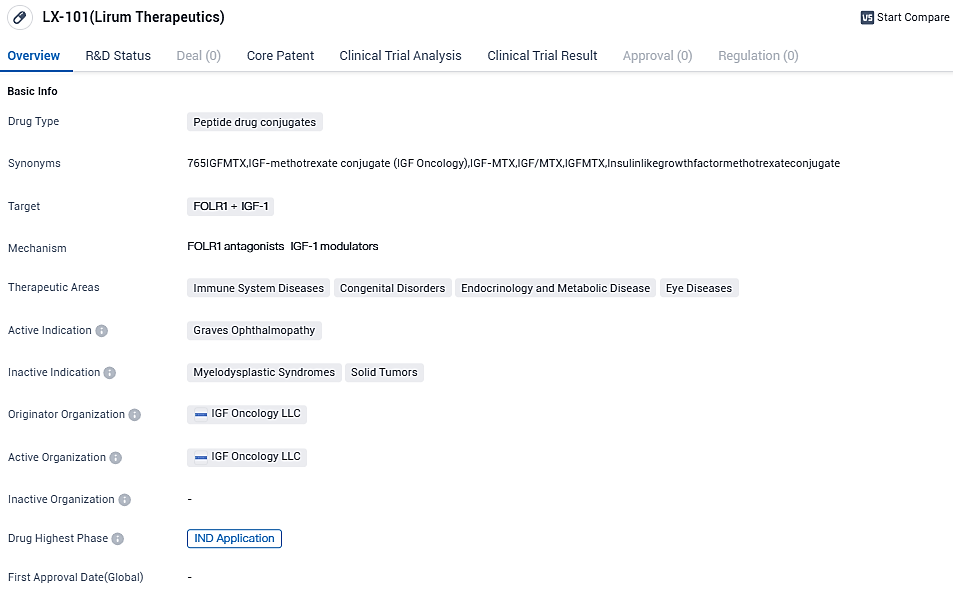Click Originator Organization's IGF Oncology flag logo
Viewport: 953px width, 589px height.
click(x=201, y=414)
